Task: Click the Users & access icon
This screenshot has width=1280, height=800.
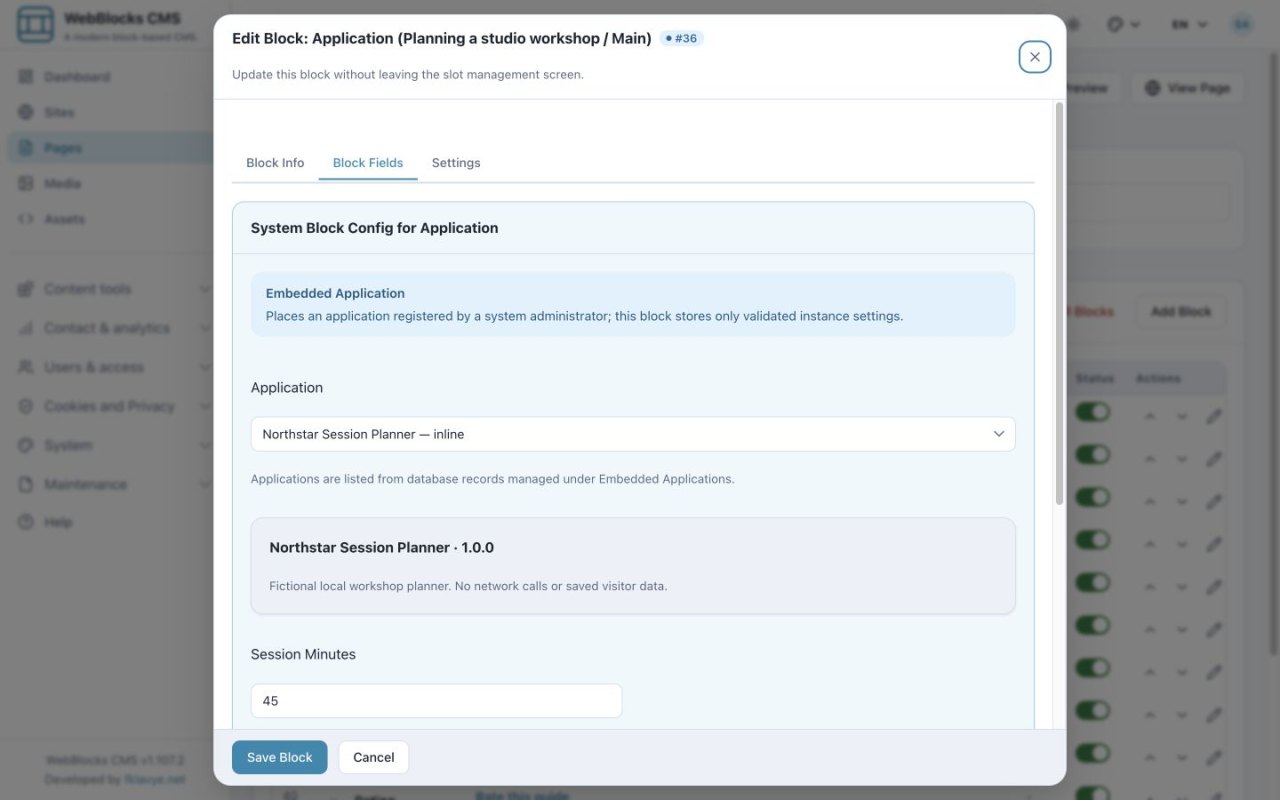Action: [x=26, y=367]
